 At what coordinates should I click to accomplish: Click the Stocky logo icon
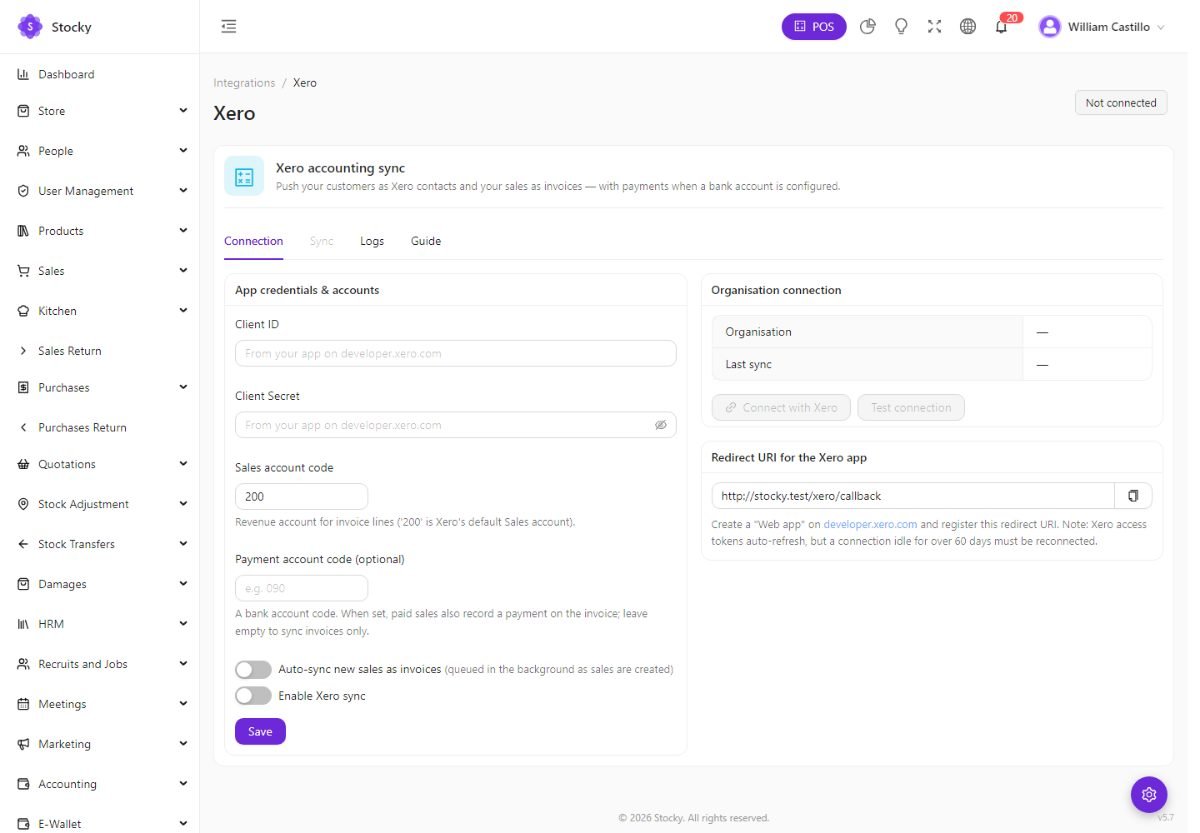click(30, 26)
